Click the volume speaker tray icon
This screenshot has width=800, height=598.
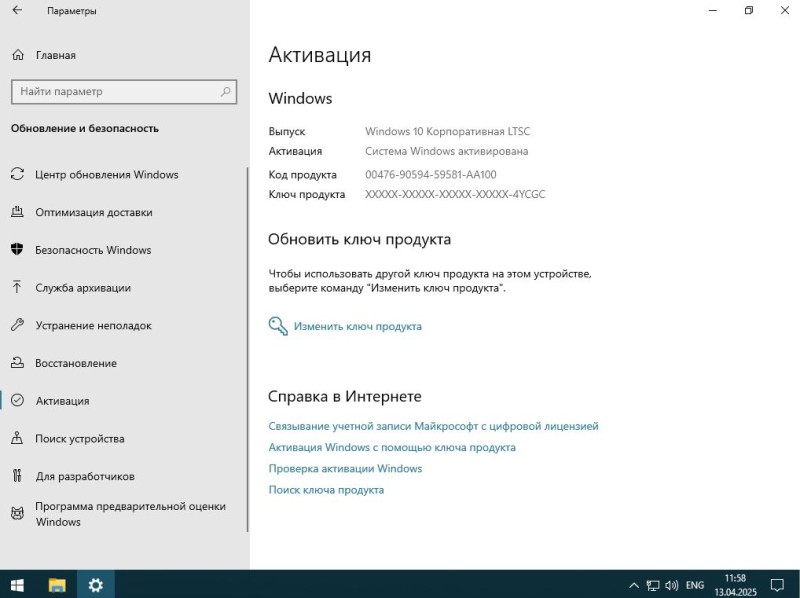(672, 585)
